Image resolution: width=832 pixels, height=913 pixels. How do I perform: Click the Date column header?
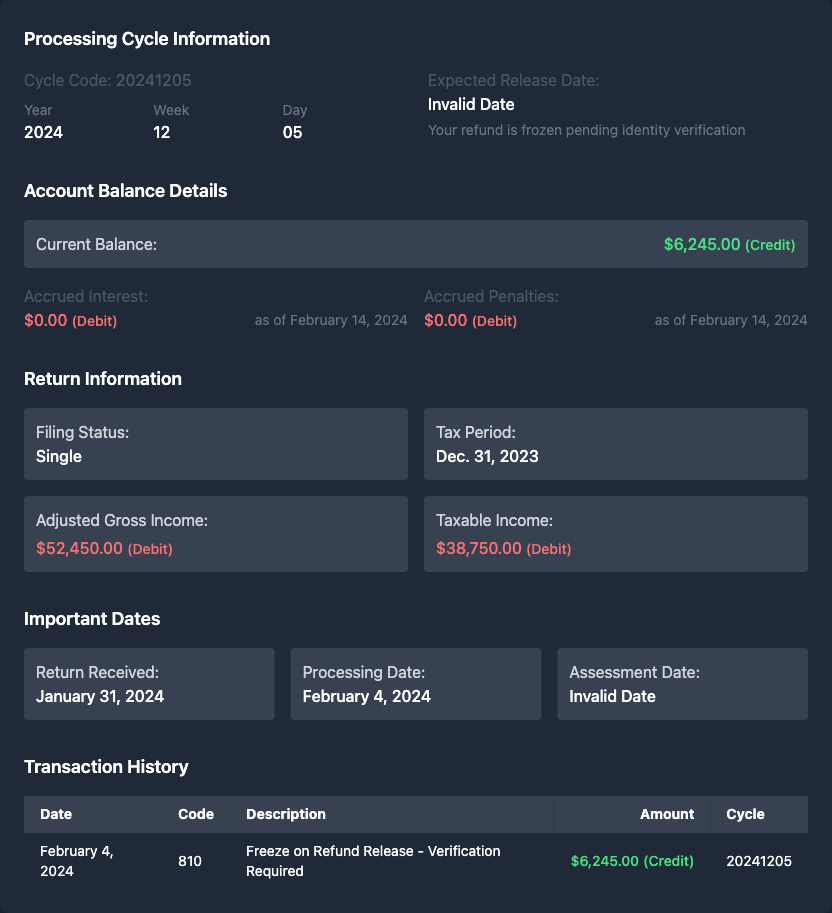pyautogui.click(x=56, y=814)
